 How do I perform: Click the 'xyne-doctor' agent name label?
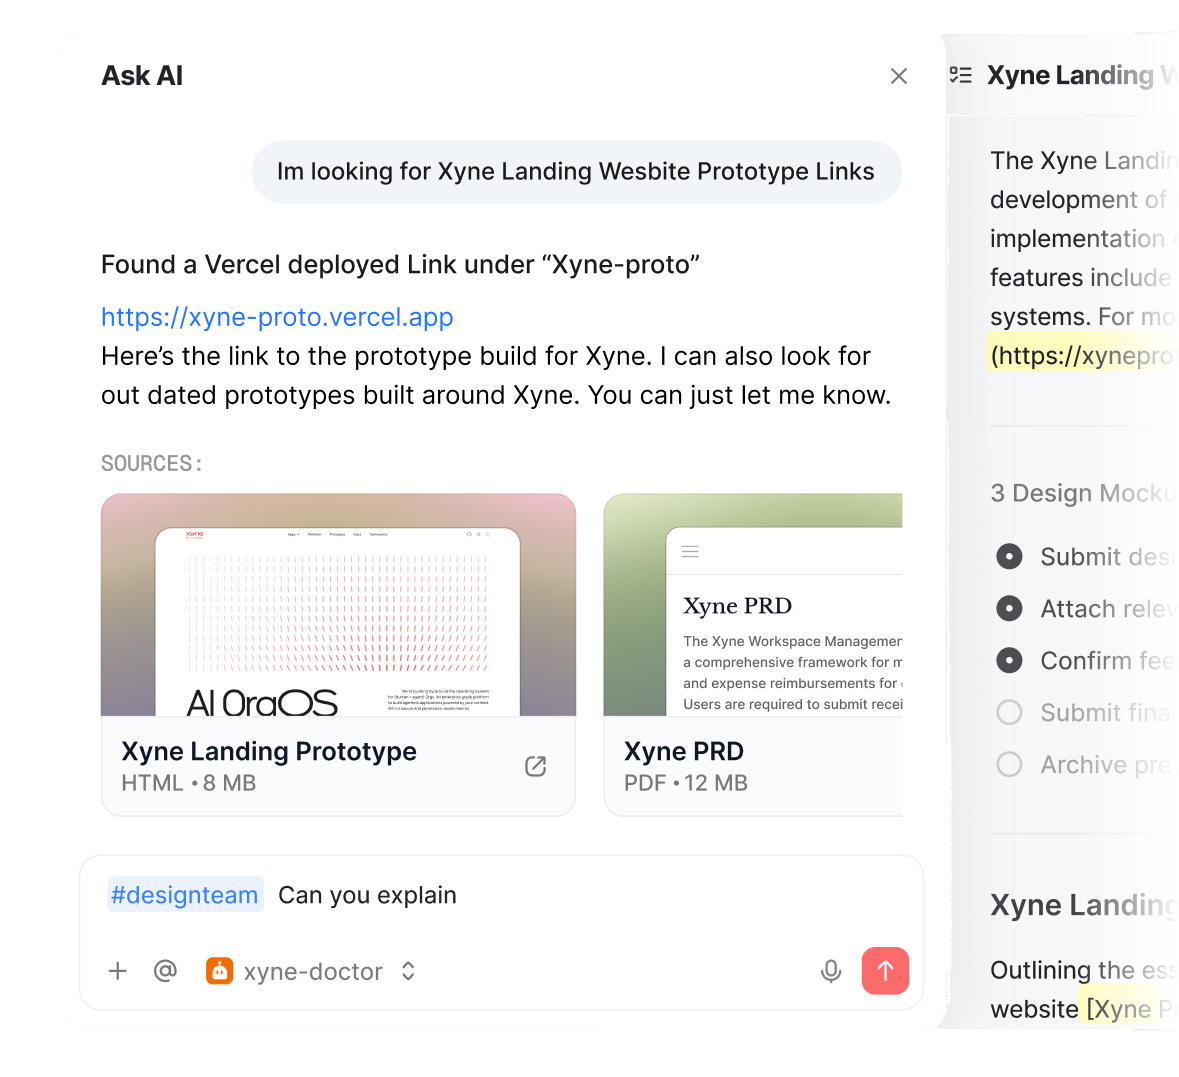click(313, 972)
